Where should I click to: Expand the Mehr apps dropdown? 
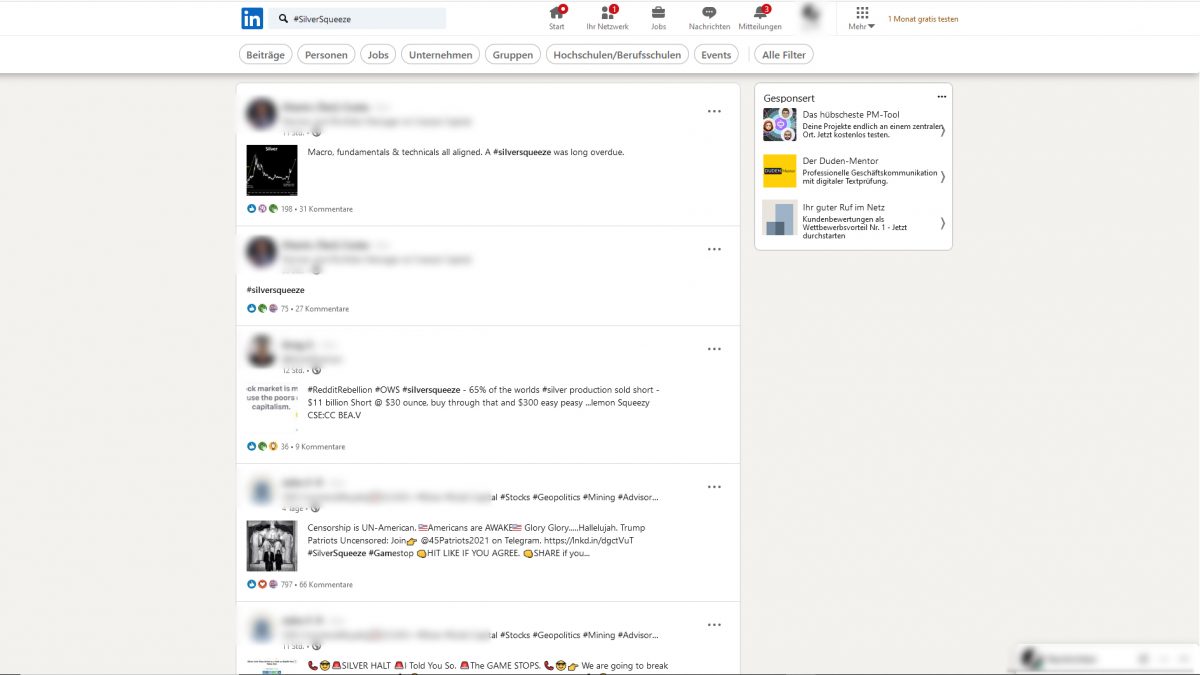[x=862, y=18]
